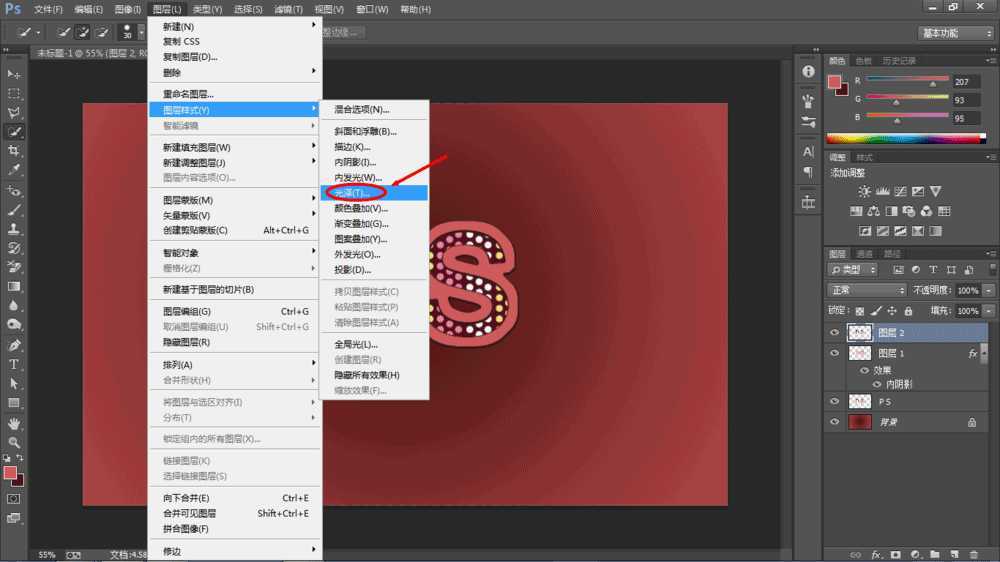Click 投影(D)... in the submenu
1000x562 pixels.
point(352,270)
